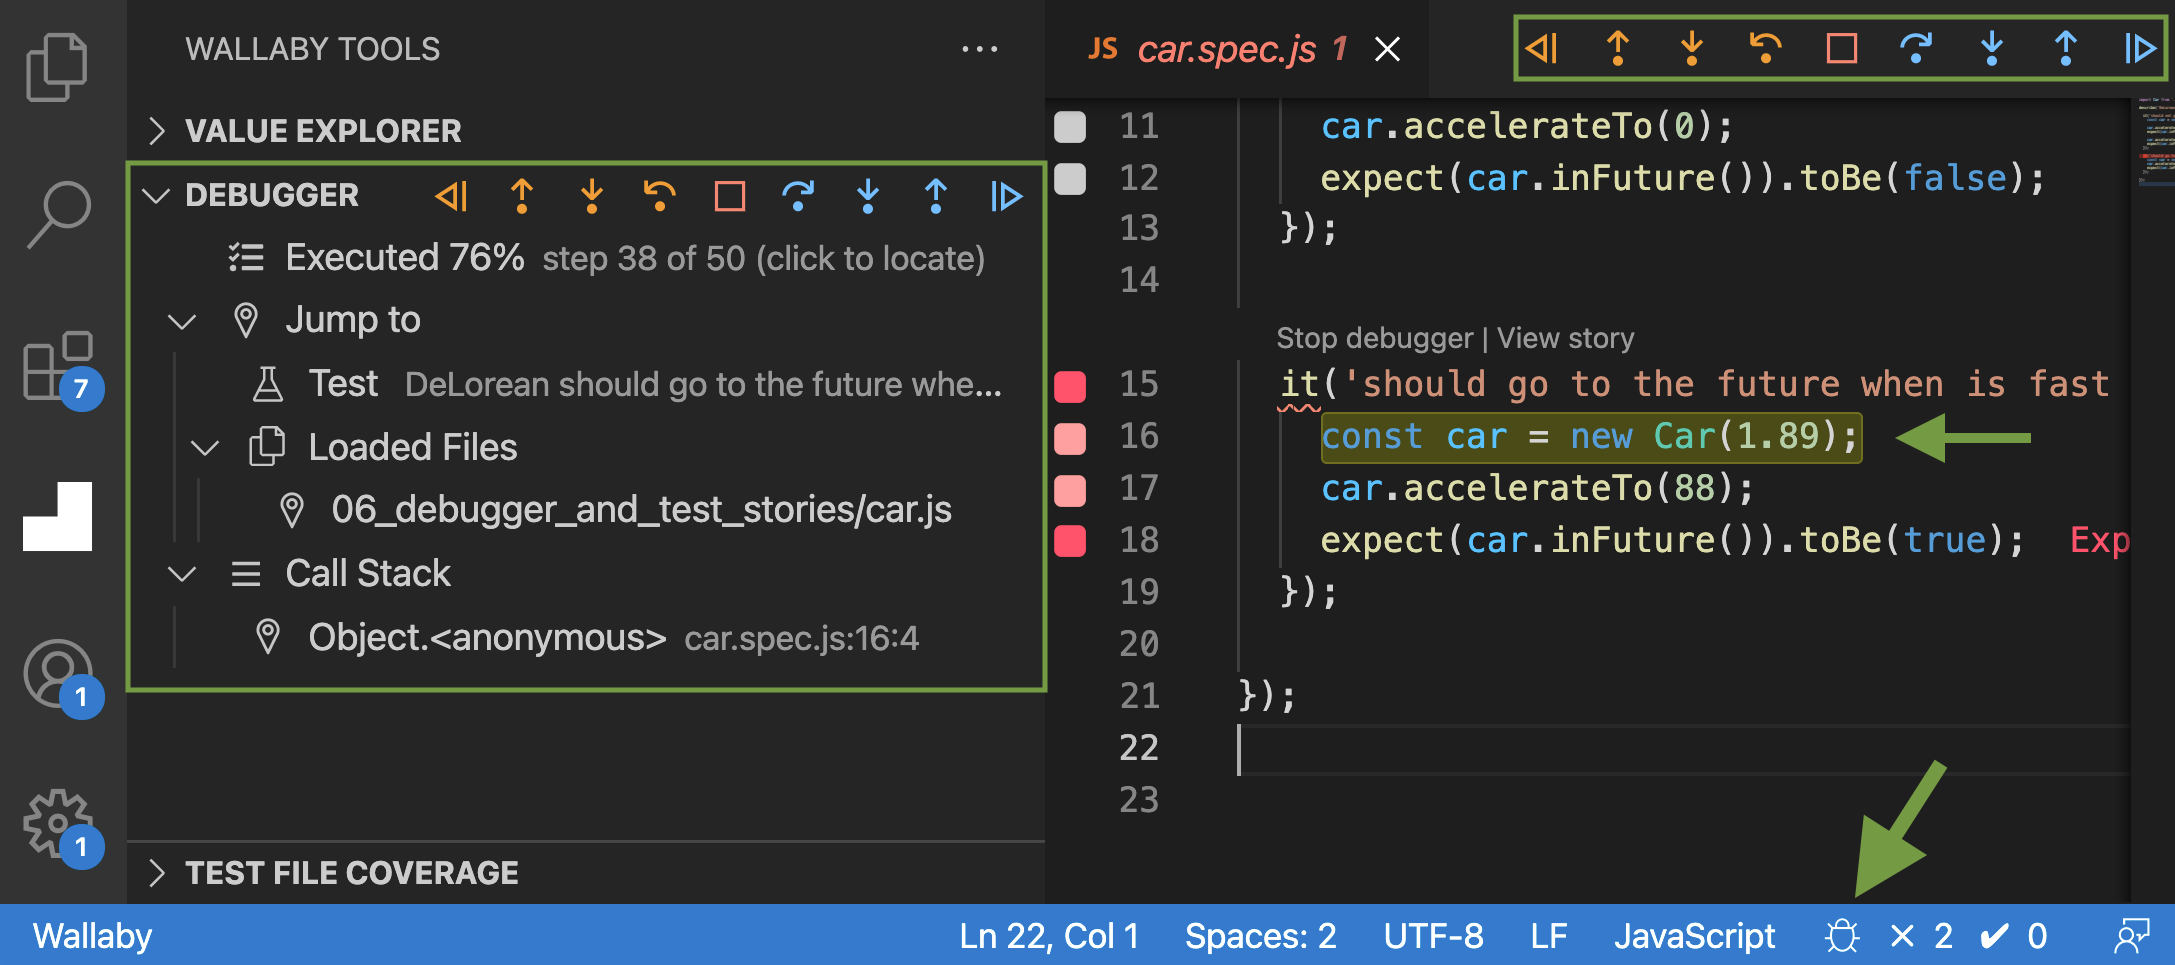Collapse the Loaded Files tree node

[x=205, y=448]
